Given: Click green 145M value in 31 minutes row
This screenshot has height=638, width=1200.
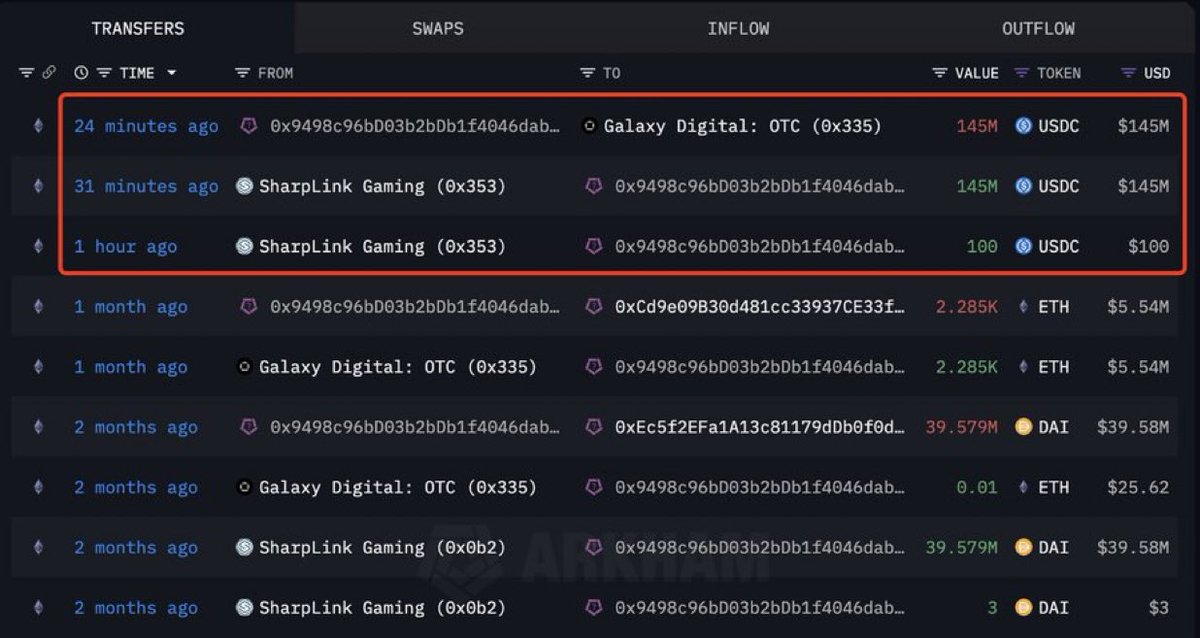Looking at the screenshot, I should coord(977,186).
